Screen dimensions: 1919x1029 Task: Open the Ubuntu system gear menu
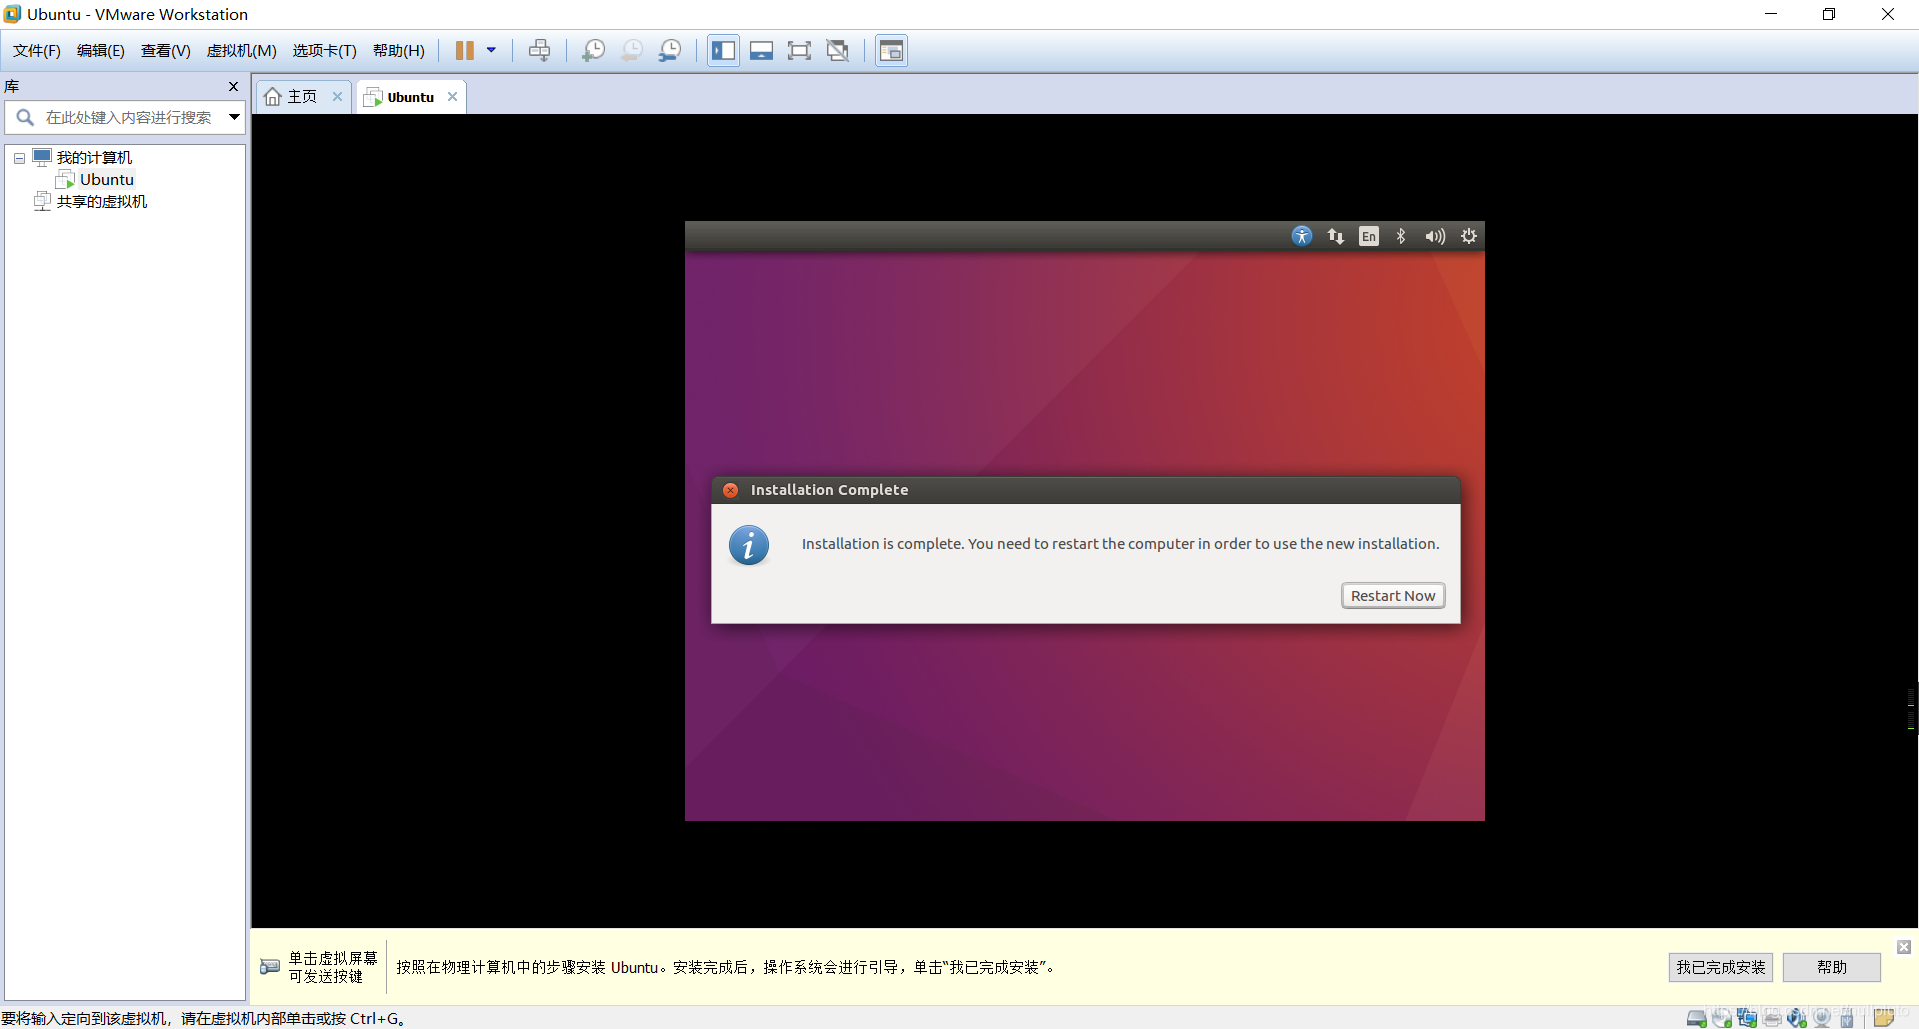coord(1469,236)
